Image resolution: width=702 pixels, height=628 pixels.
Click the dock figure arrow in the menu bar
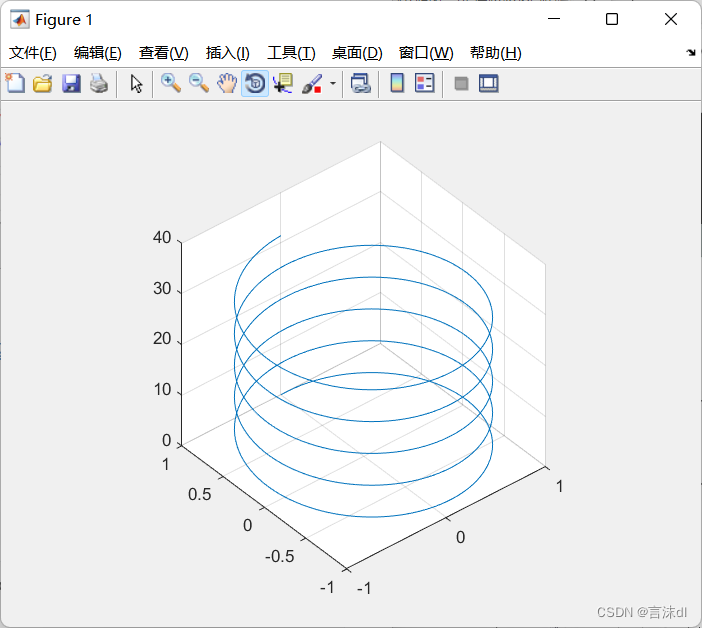[691, 53]
